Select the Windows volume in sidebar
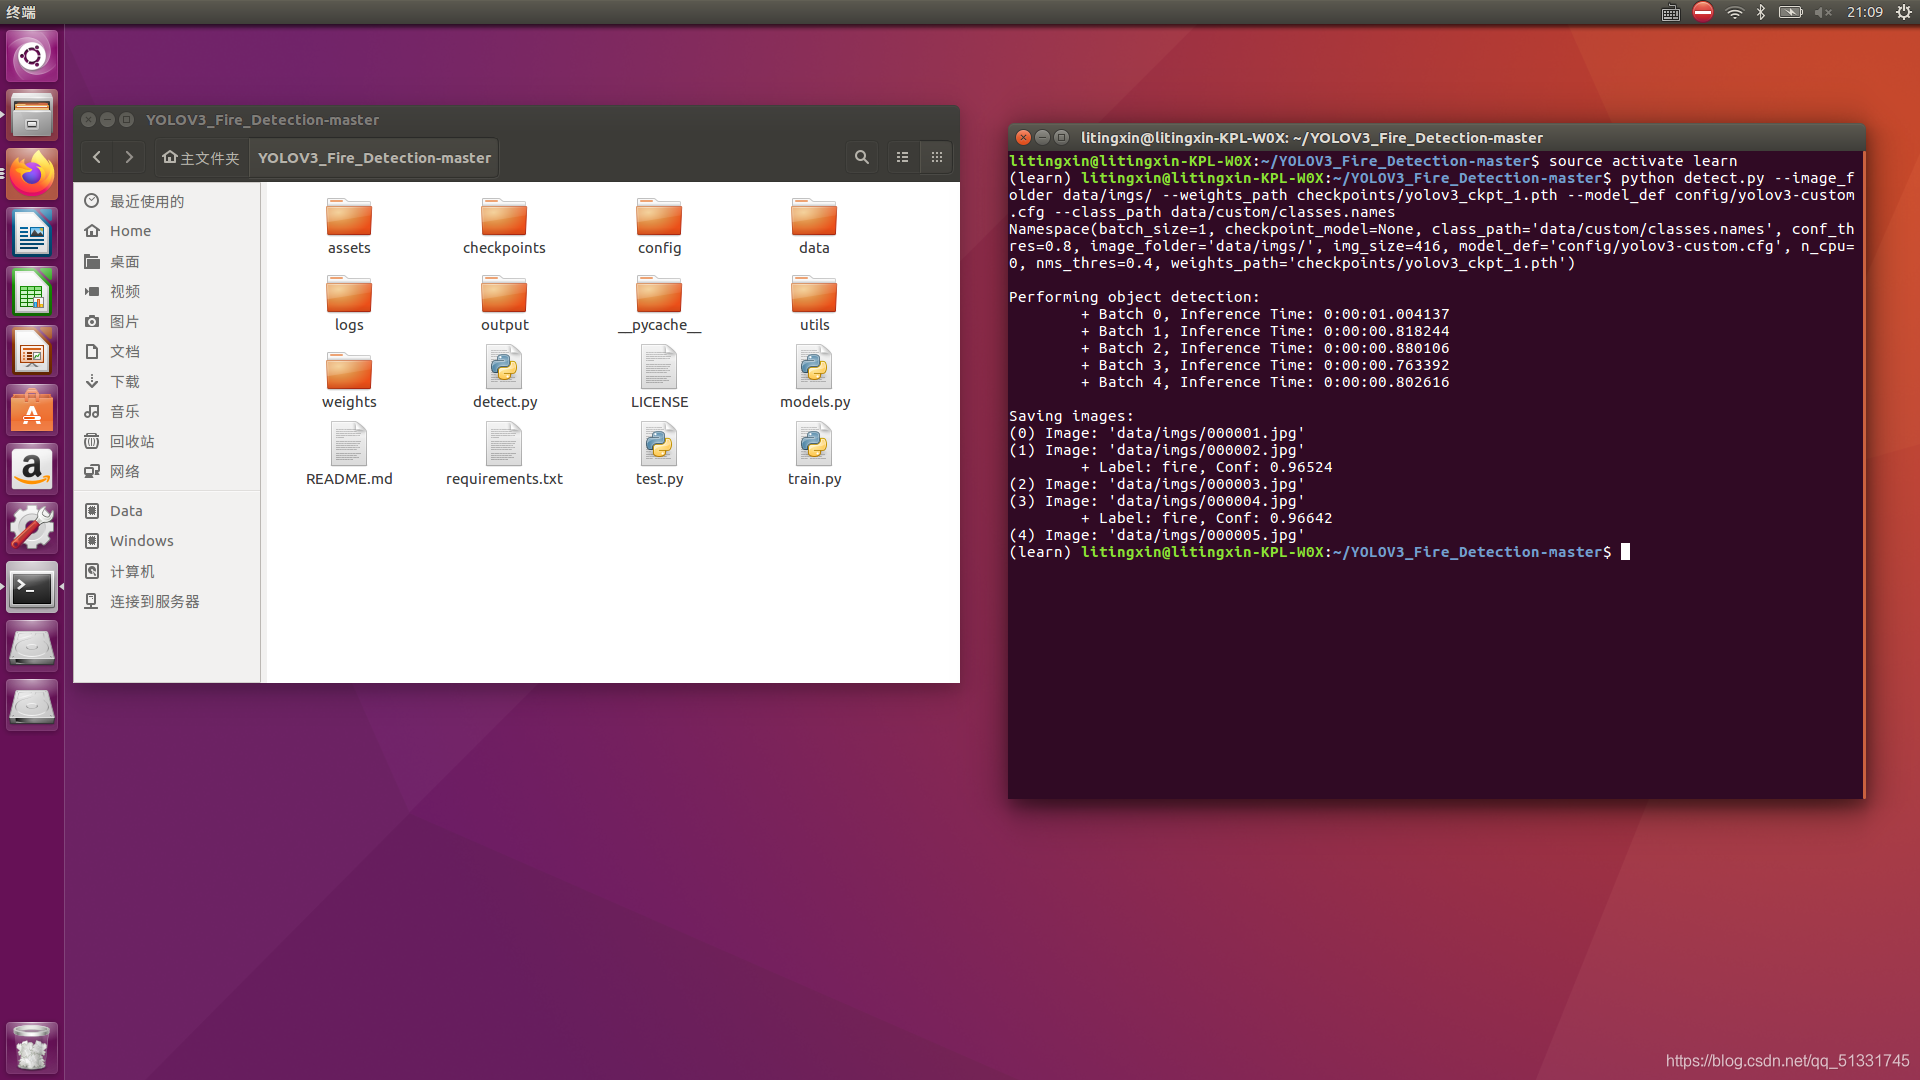 coord(141,541)
